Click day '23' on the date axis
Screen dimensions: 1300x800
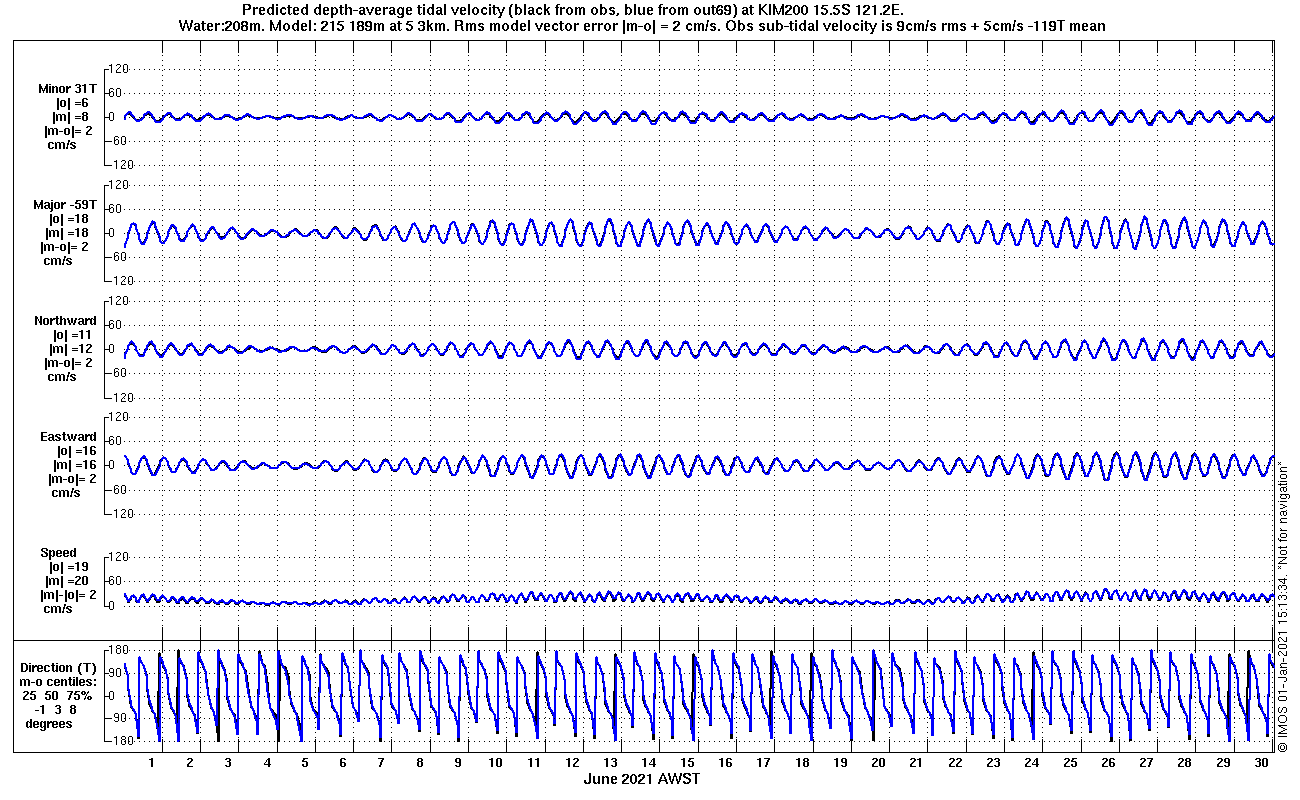(x=993, y=763)
